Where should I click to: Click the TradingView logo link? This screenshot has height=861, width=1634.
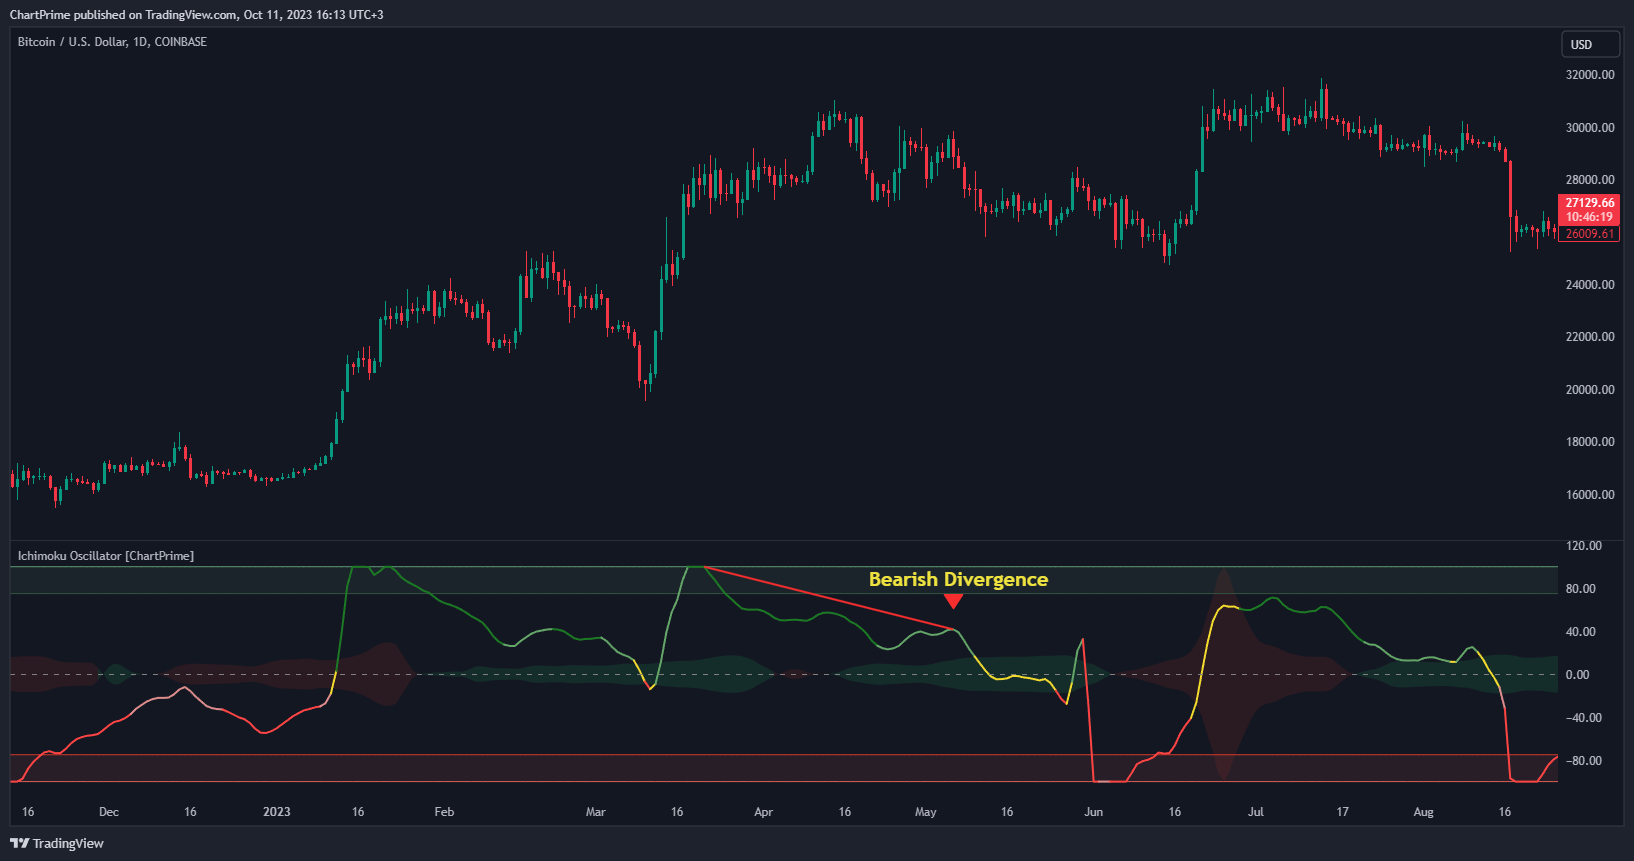[57, 843]
